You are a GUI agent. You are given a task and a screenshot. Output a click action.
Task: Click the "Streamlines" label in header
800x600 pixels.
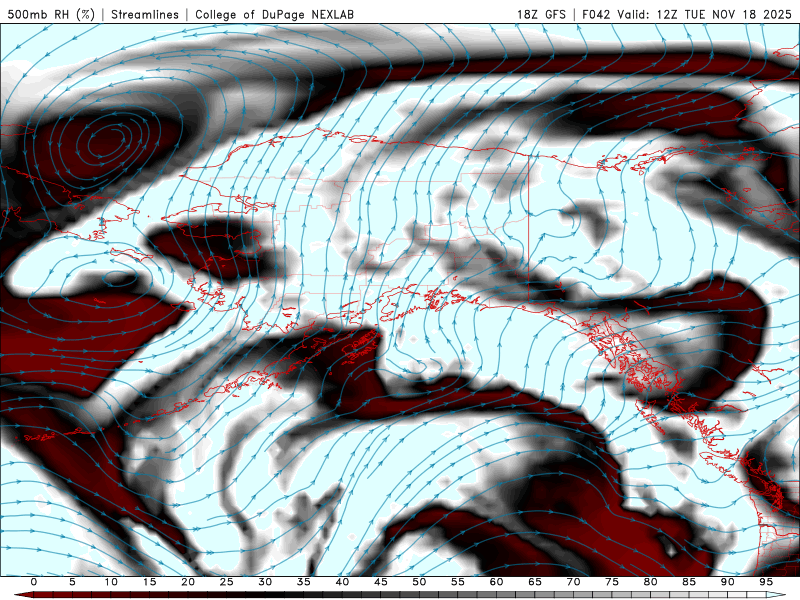pyautogui.click(x=145, y=14)
